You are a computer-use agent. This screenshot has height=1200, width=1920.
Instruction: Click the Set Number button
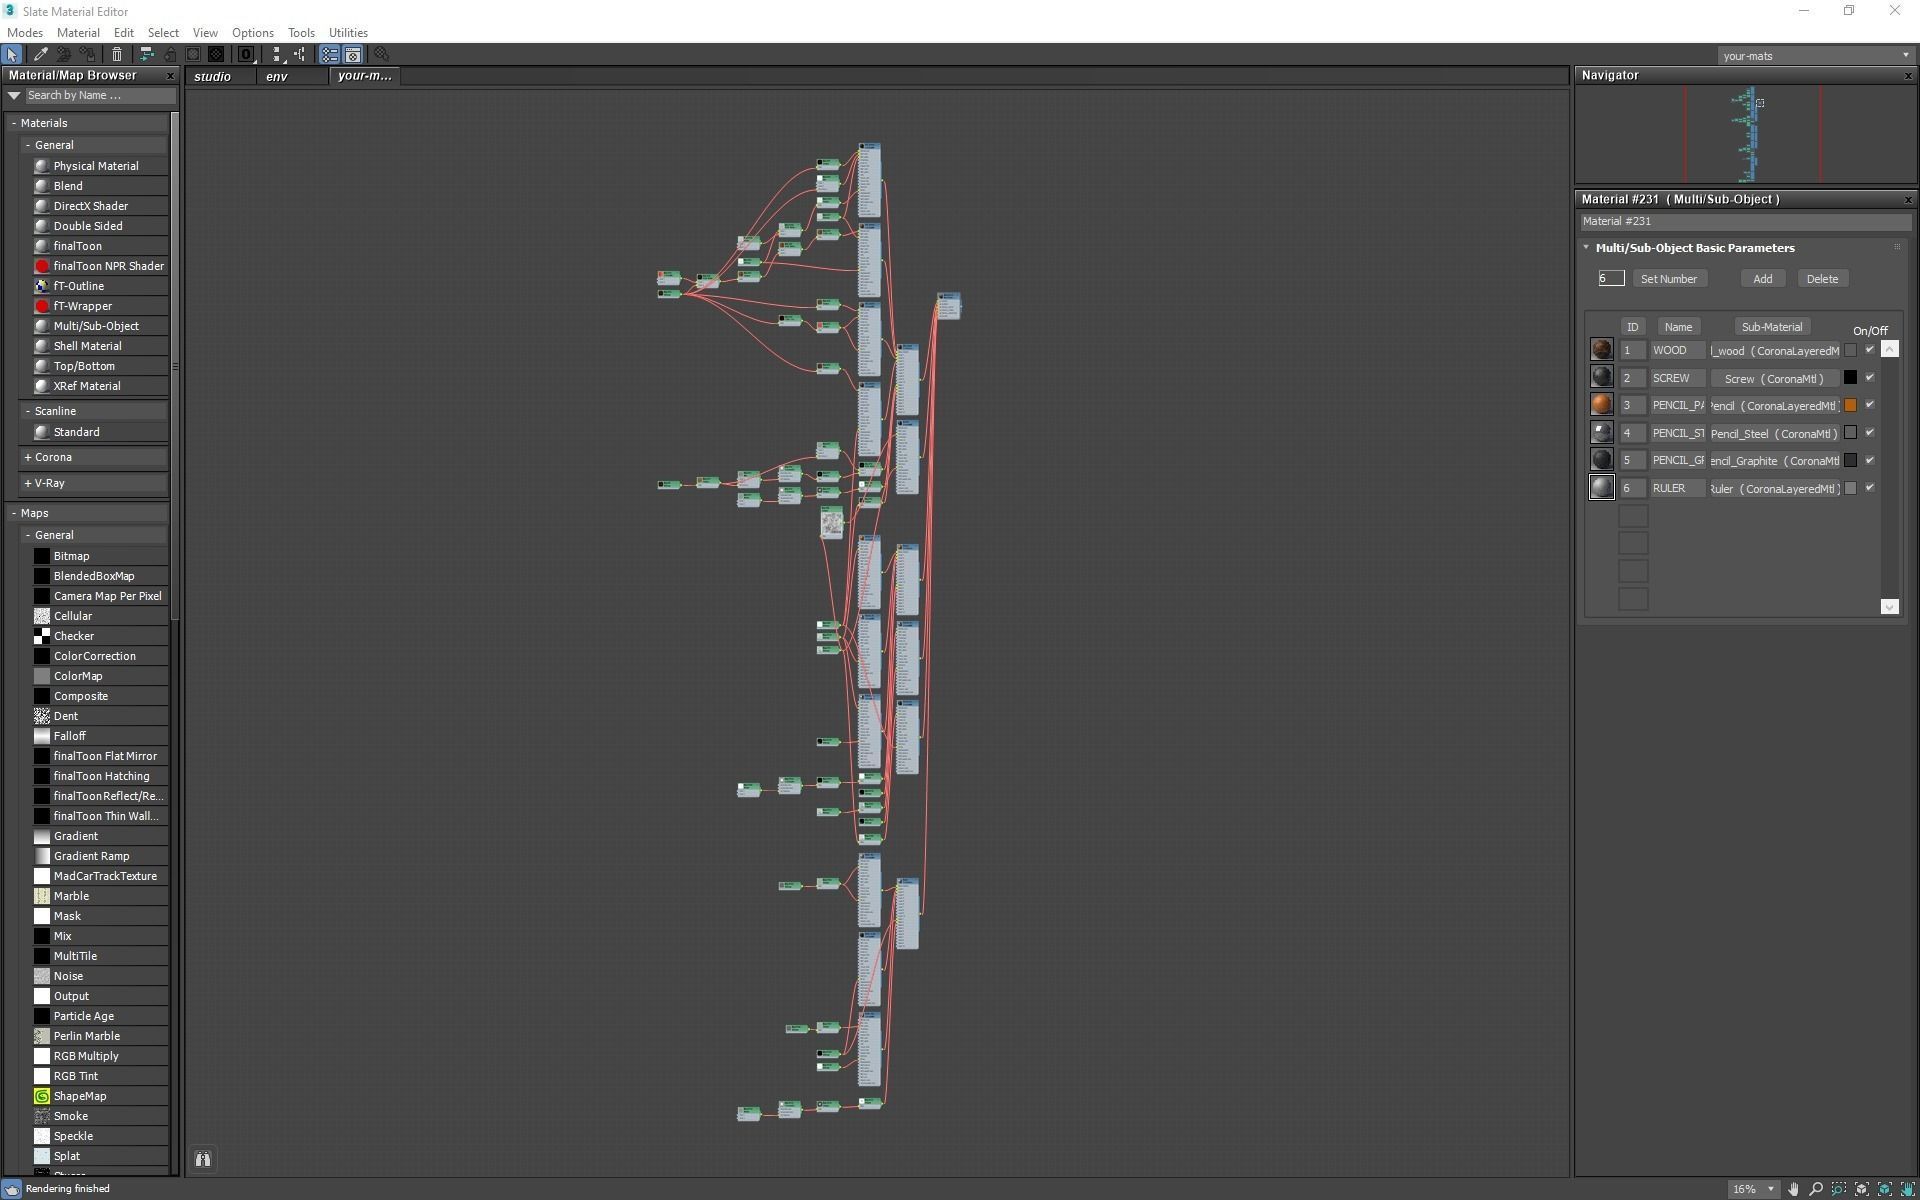click(1668, 279)
